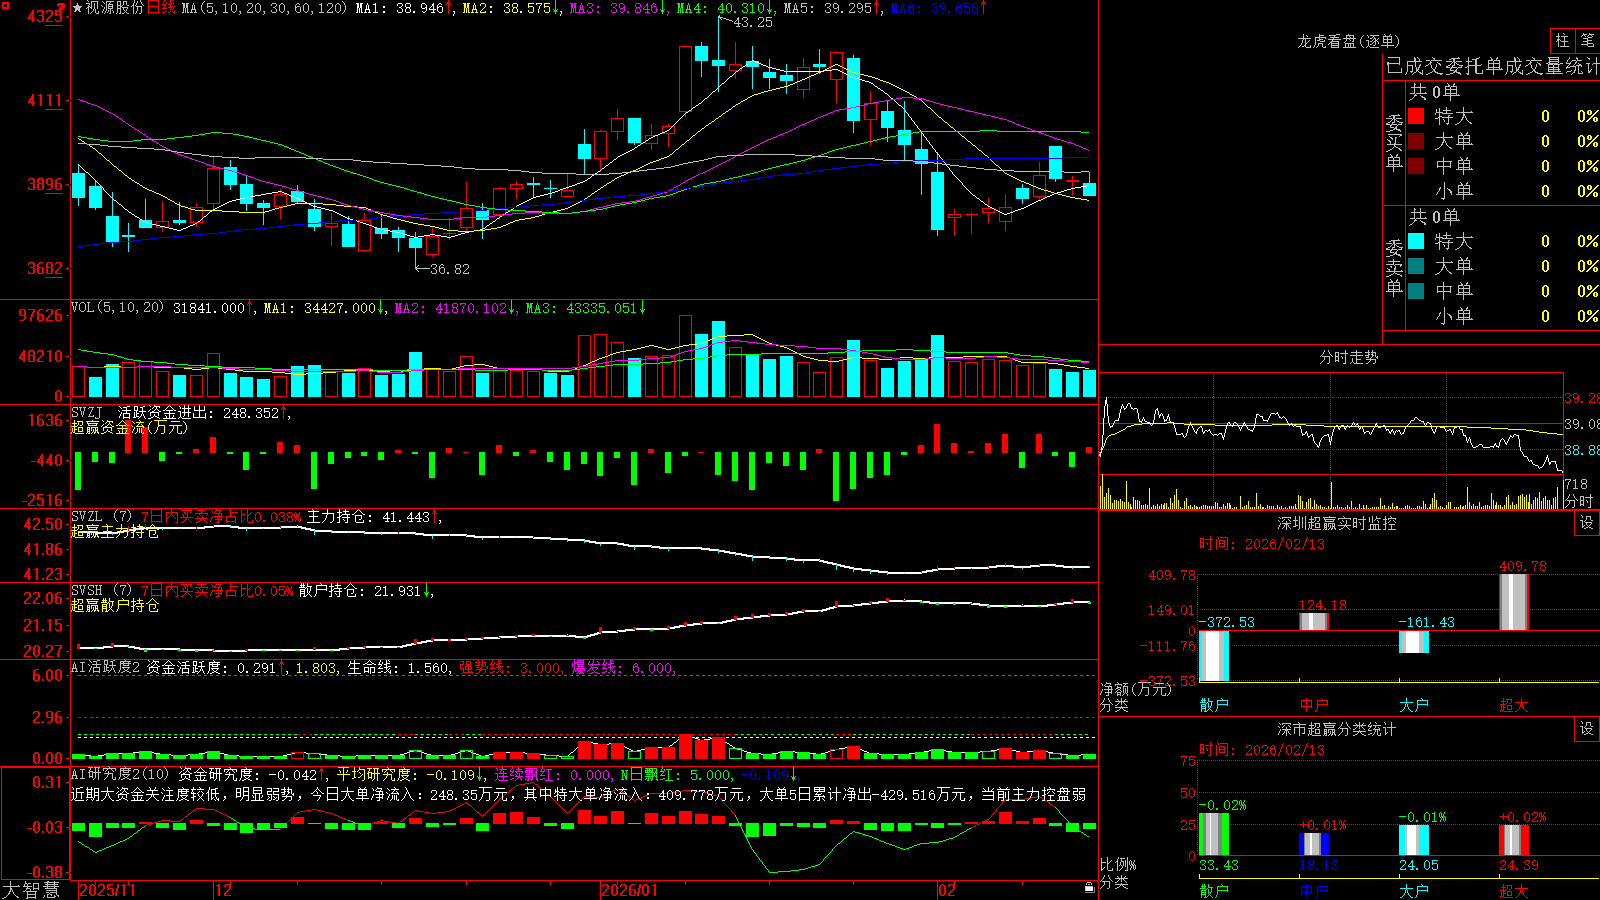Click the 强势线: 3.000 label
Screen dimensions: 1600x900
tap(510, 667)
